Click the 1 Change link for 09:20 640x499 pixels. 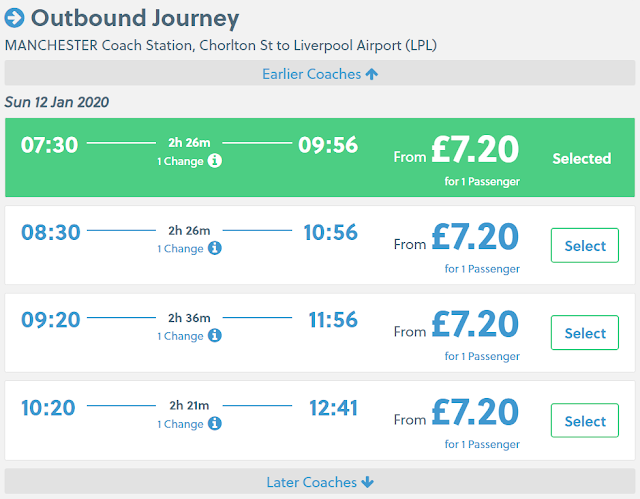point(180,336)
